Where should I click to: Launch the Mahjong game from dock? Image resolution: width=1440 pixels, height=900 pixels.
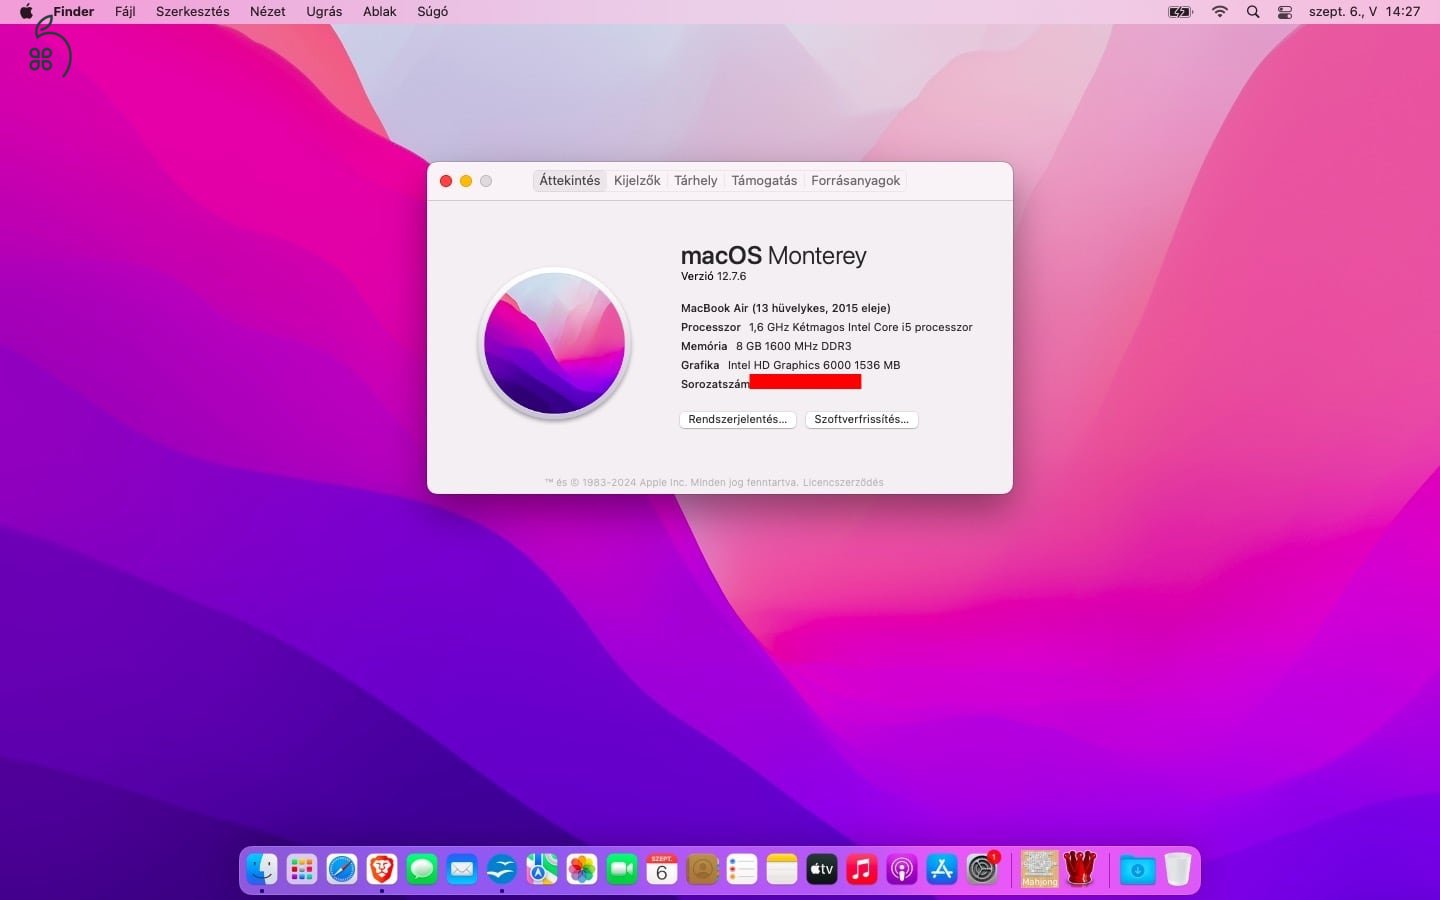[1040, 869]
